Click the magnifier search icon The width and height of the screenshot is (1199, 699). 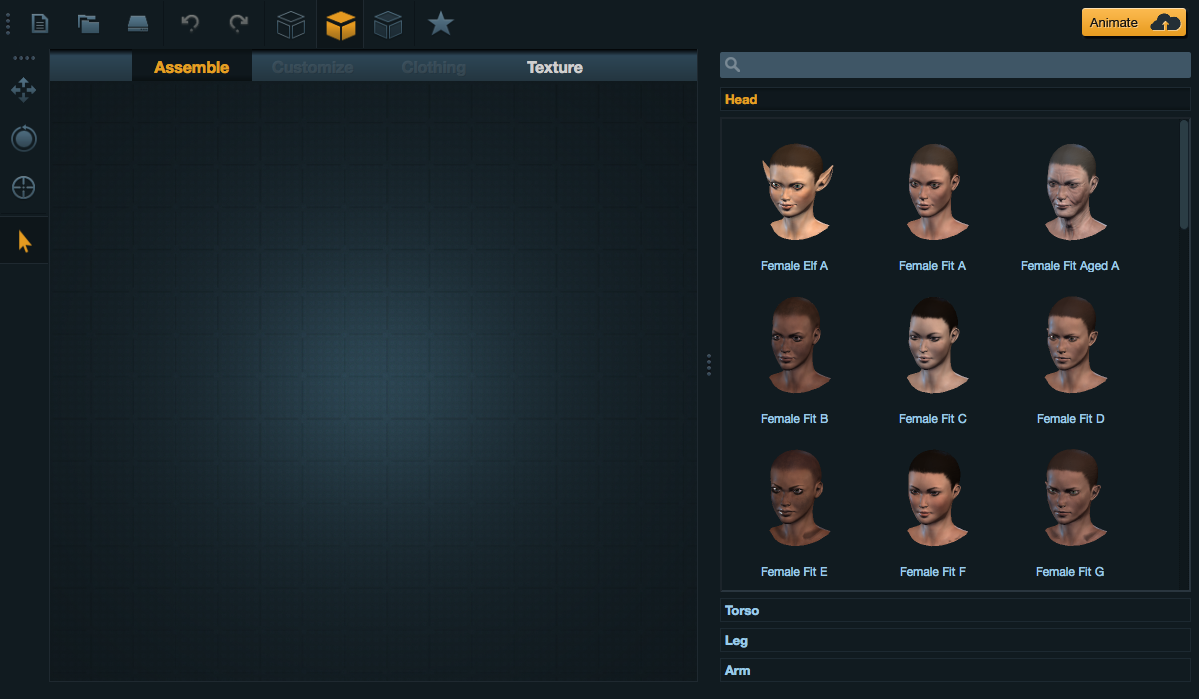pyautogui.click(x=733, y=64)
